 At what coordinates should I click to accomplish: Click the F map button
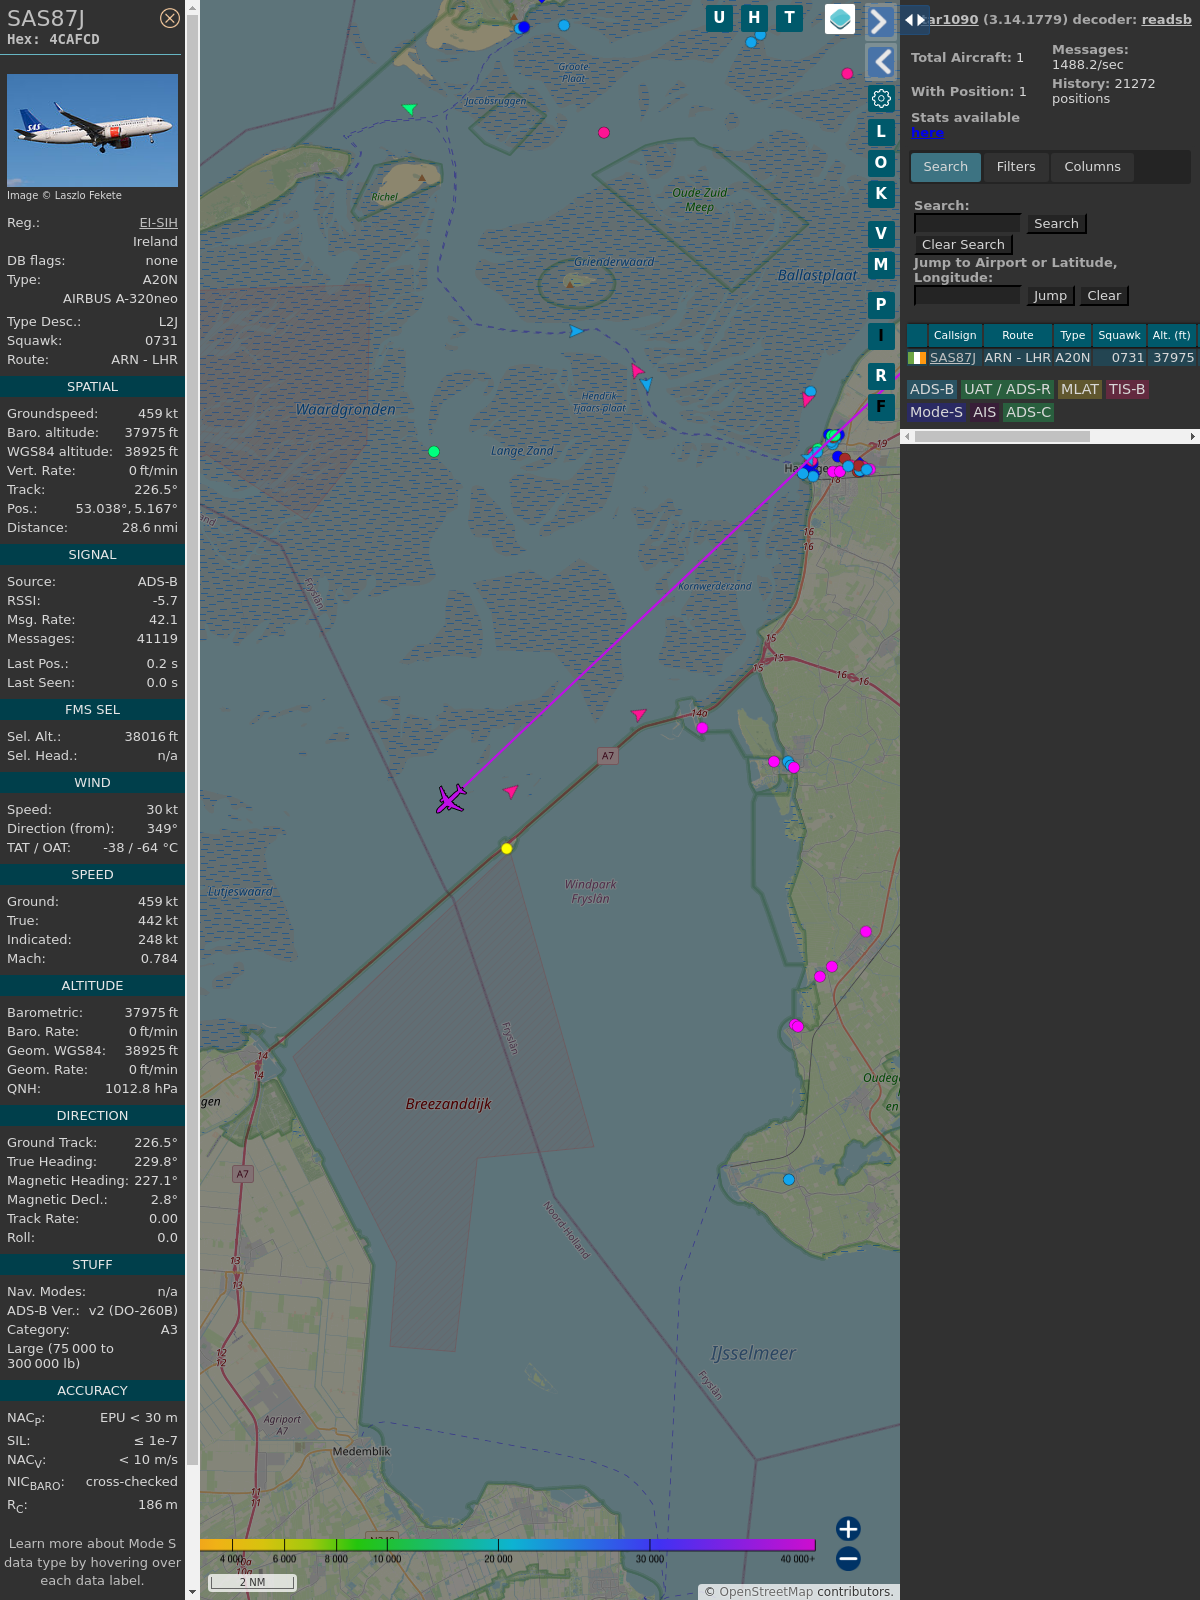881,407
